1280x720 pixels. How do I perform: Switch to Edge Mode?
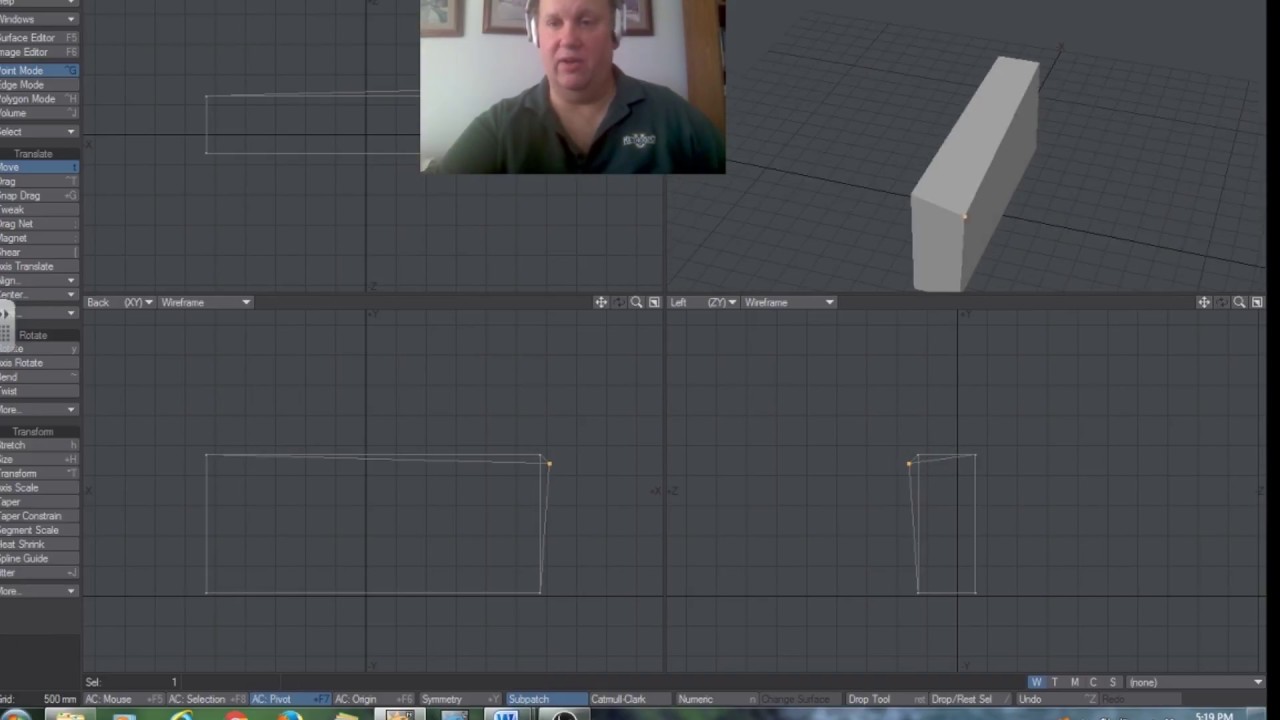click(39, 85)
